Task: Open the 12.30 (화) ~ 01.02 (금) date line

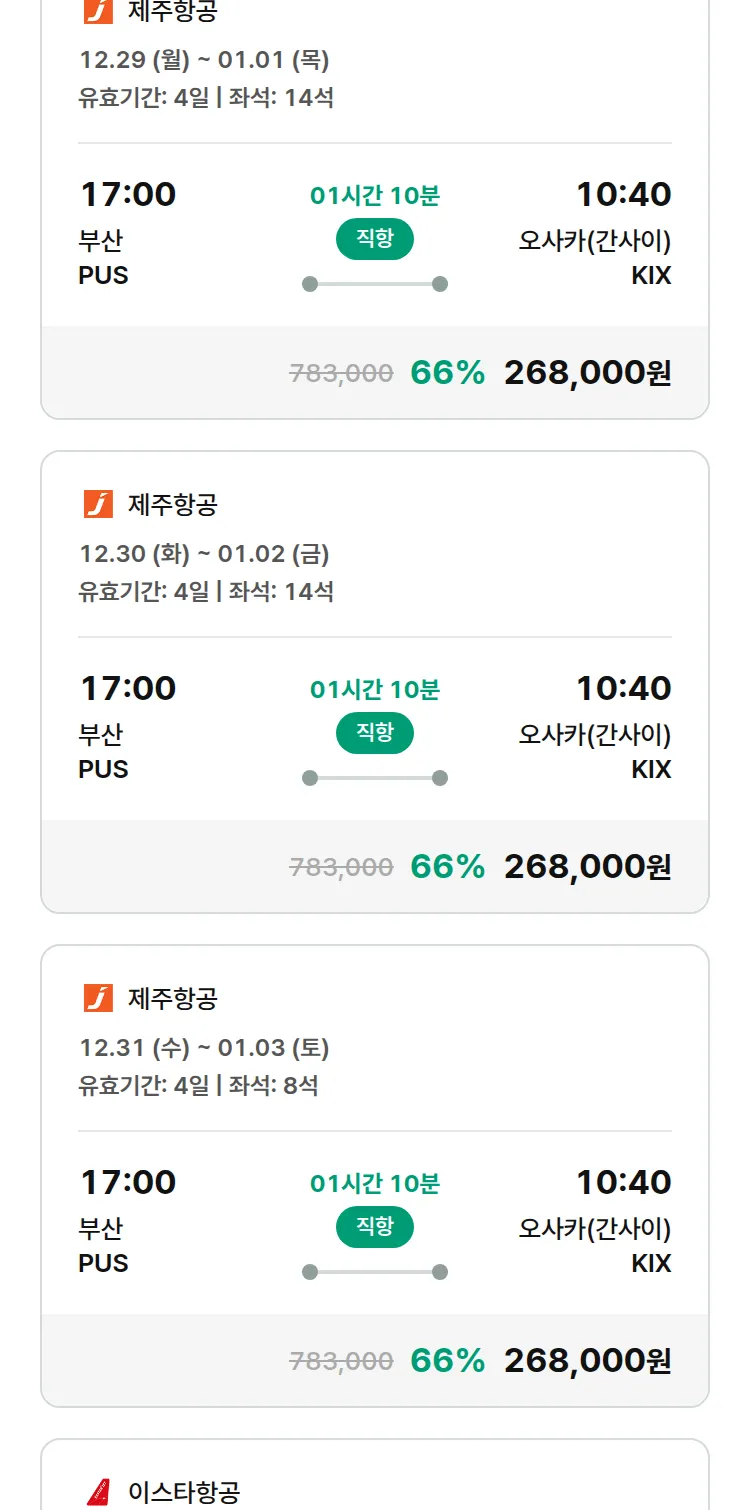Action: pyautogui.click(x=204, y=554)
